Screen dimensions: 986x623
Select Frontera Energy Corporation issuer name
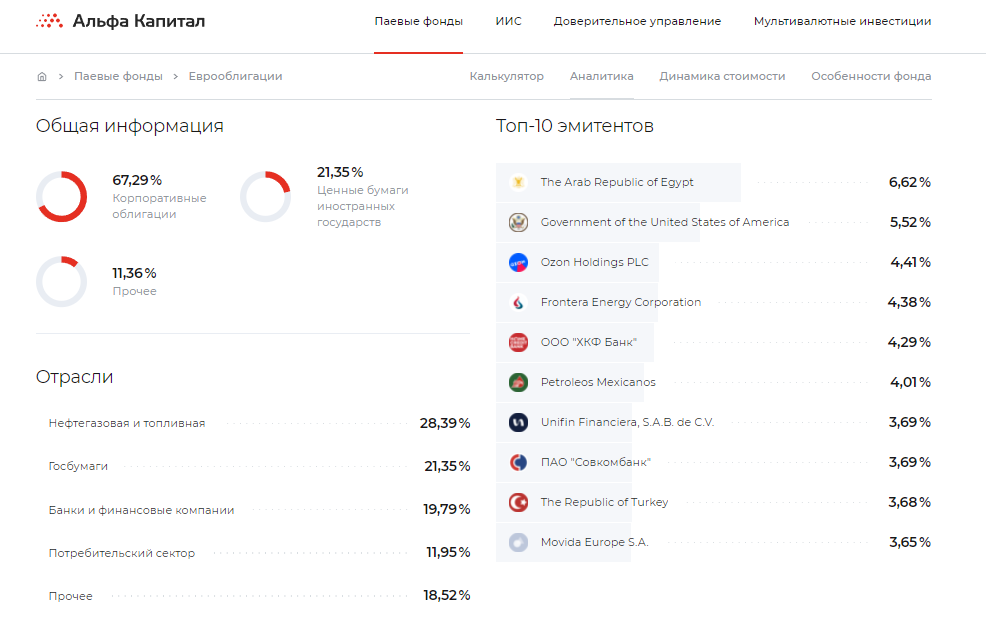pos(621,302)
